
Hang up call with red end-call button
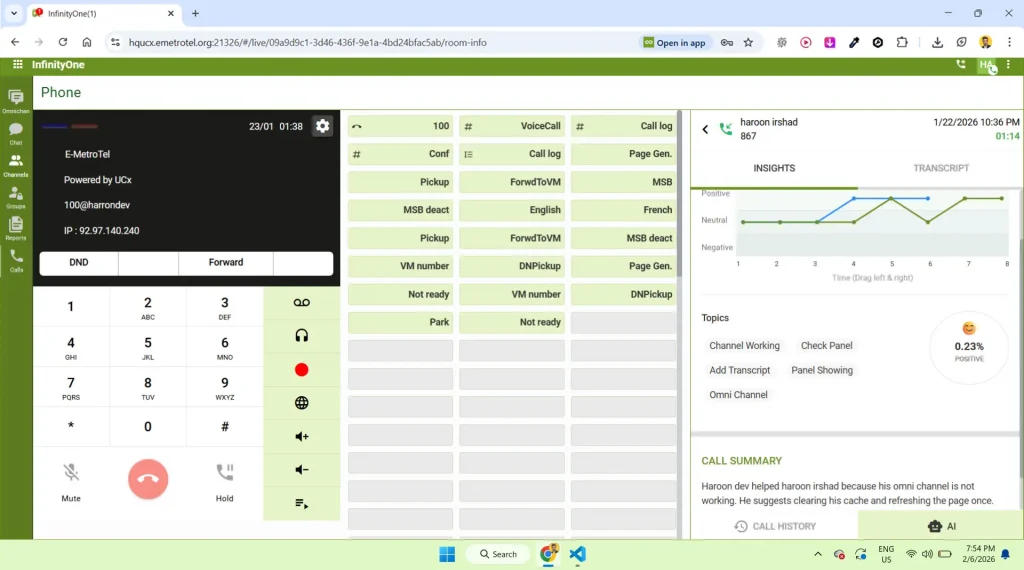pos(148,479)
